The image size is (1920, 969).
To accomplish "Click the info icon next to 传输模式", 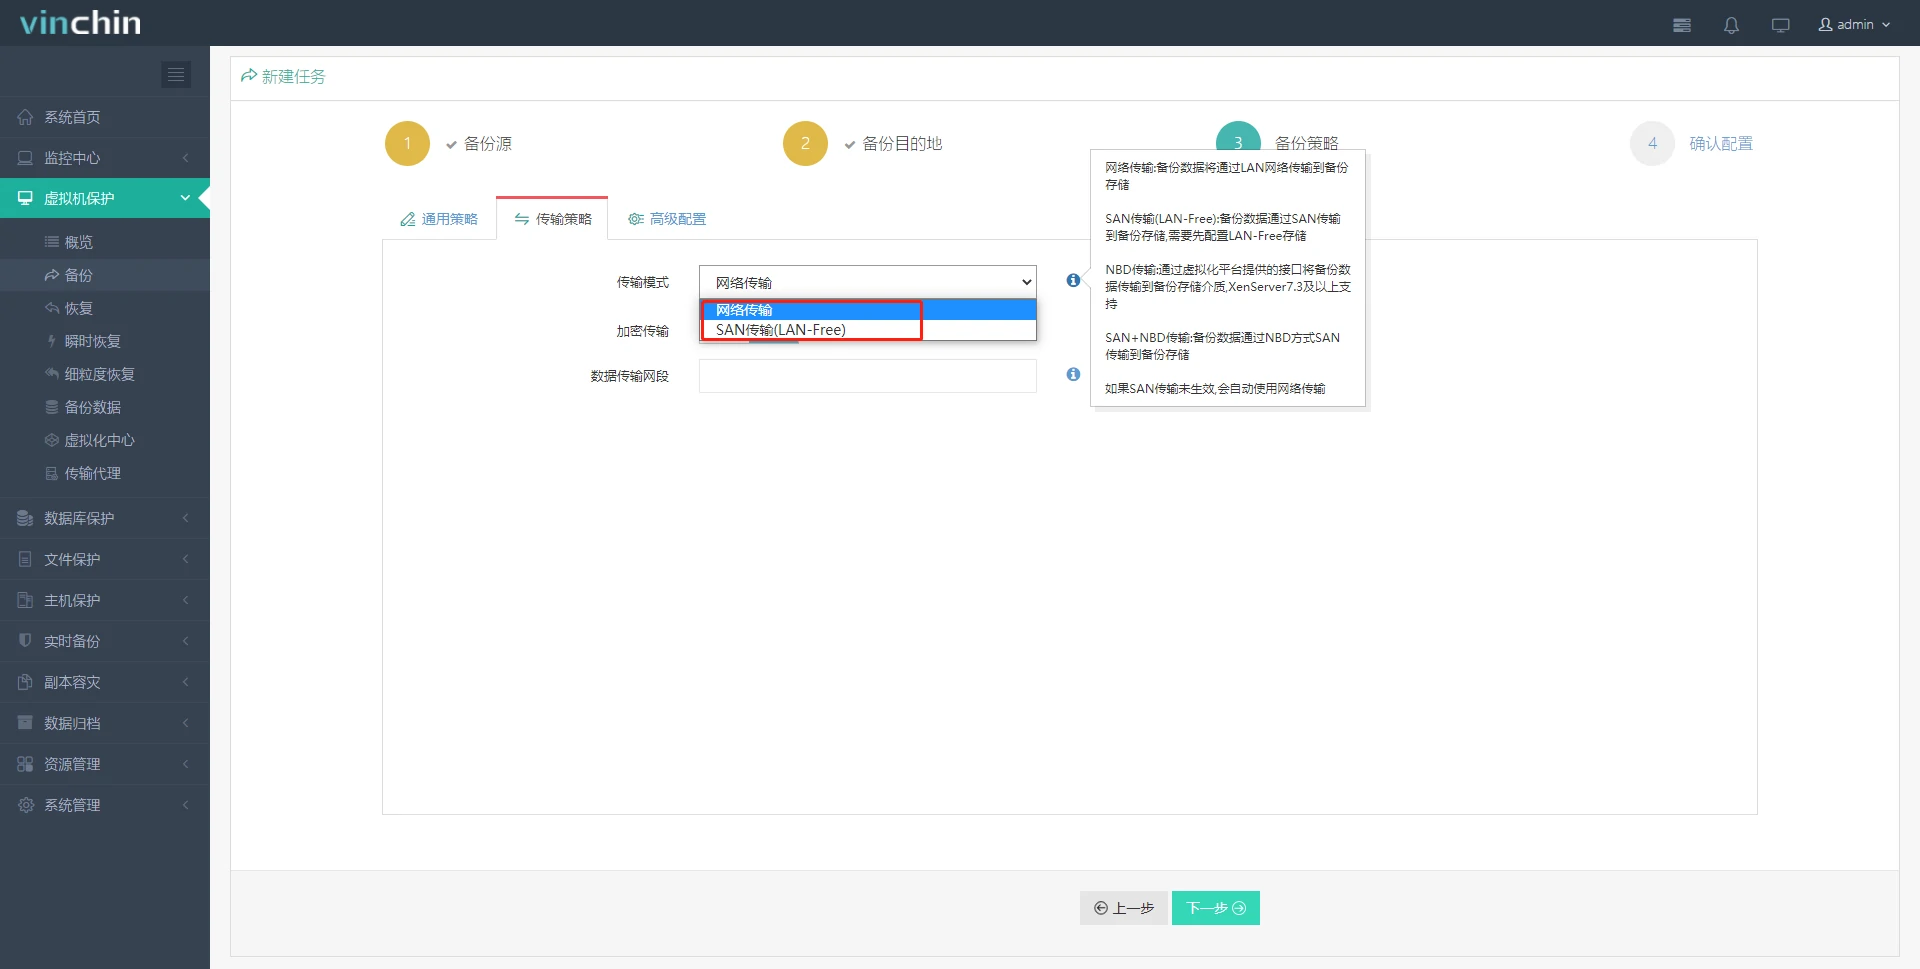I will click(x=1072, y=281).
